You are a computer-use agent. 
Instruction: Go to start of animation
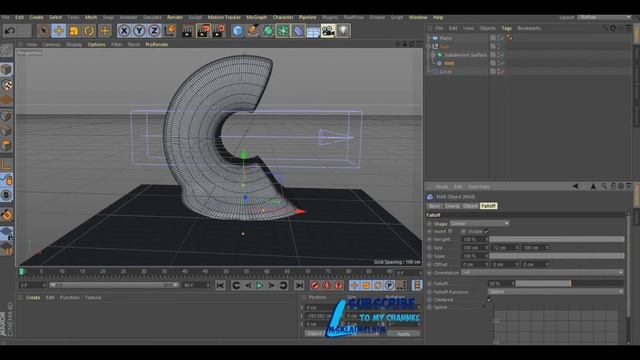(220, 285)
